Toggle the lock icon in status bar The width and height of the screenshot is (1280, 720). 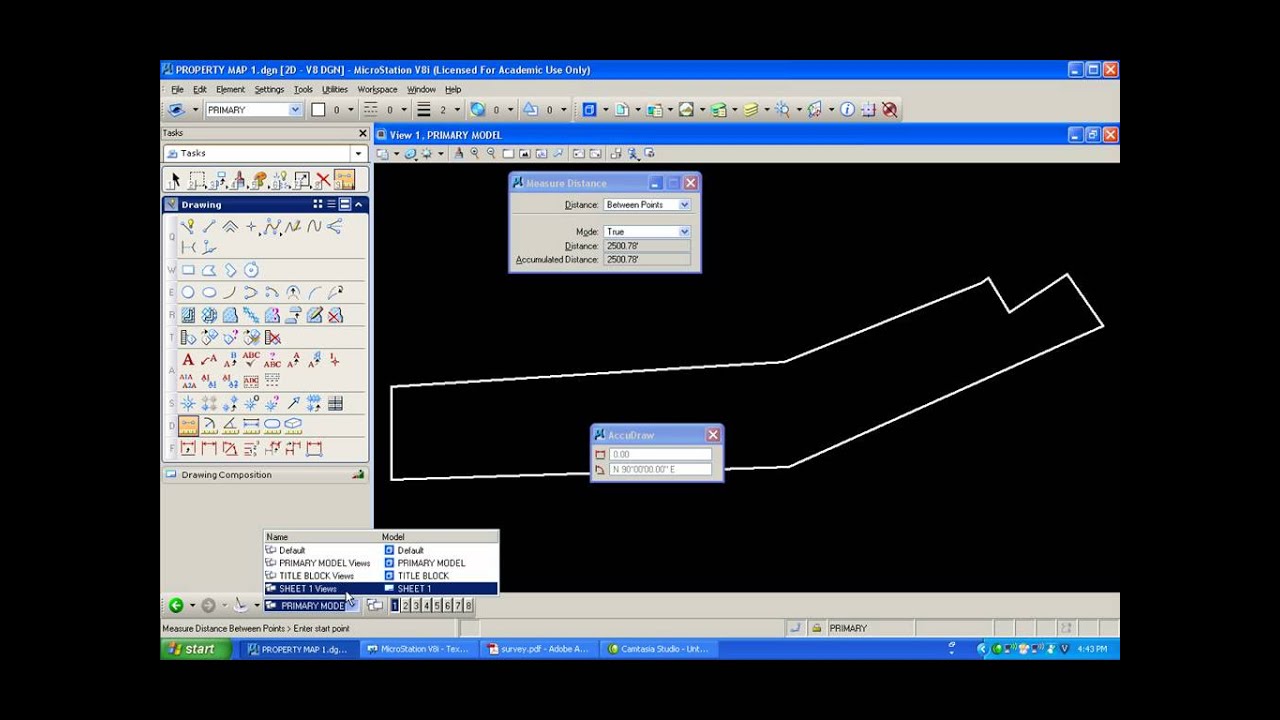tap(817, 628)
